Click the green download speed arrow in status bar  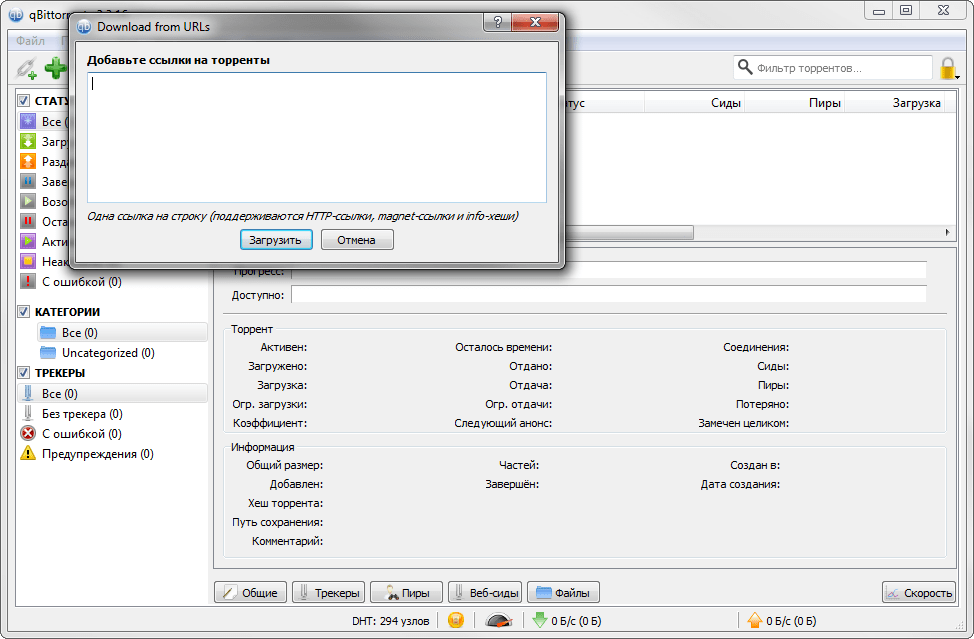tap(540, 620)
